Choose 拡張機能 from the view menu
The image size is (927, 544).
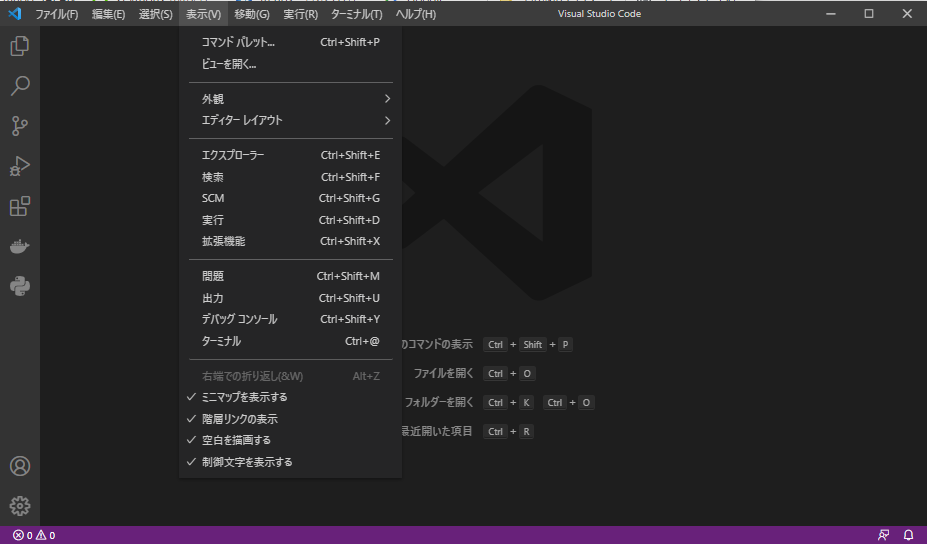click(x=290, y=241)
